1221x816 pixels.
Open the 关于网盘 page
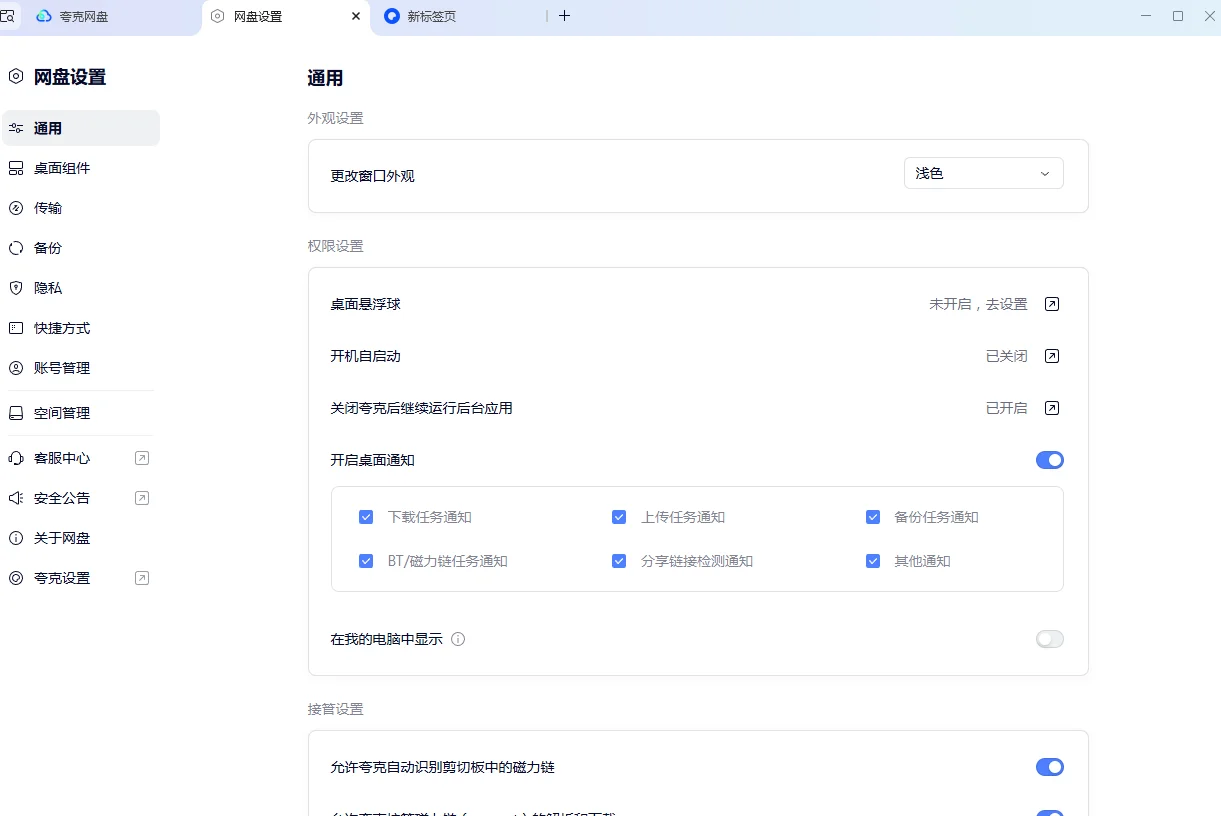pyautogui.click(x=80, y=538)
